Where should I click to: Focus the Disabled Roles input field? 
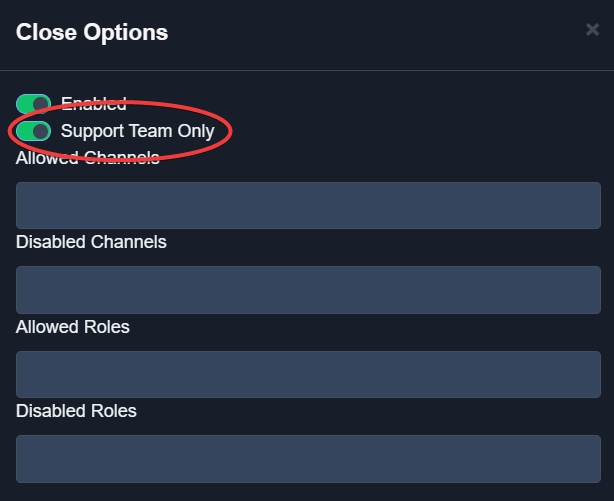pyautogui.click(x=308, y=459)
